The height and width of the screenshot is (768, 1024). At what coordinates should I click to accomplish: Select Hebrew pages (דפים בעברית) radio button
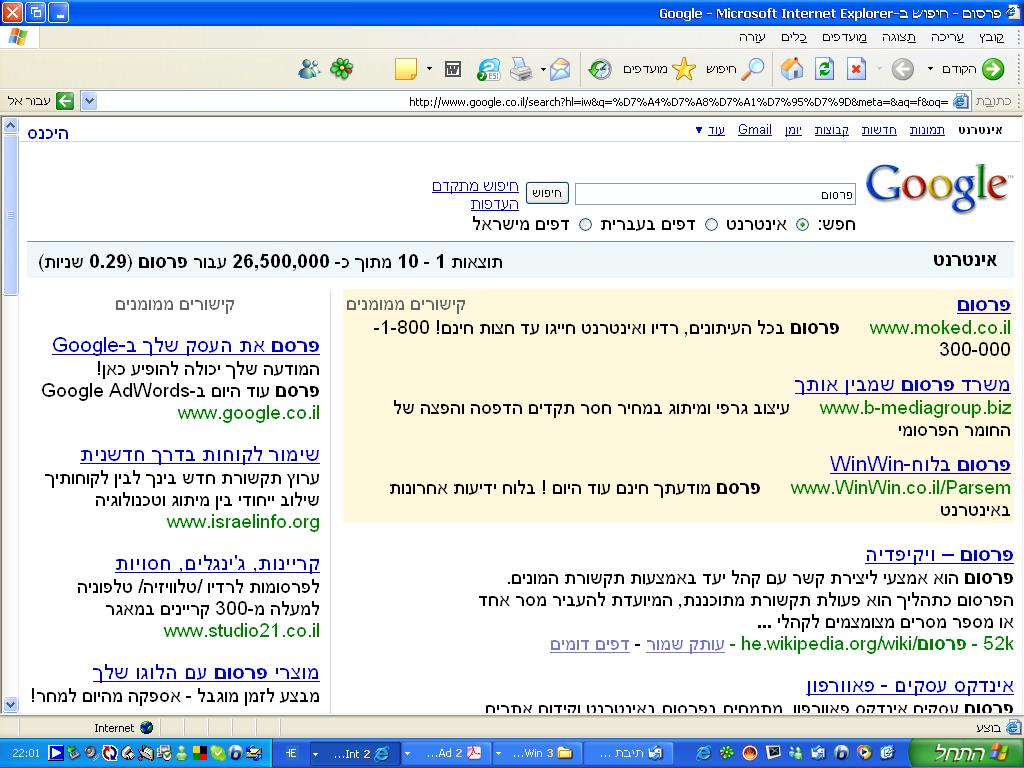pos(712,225)
